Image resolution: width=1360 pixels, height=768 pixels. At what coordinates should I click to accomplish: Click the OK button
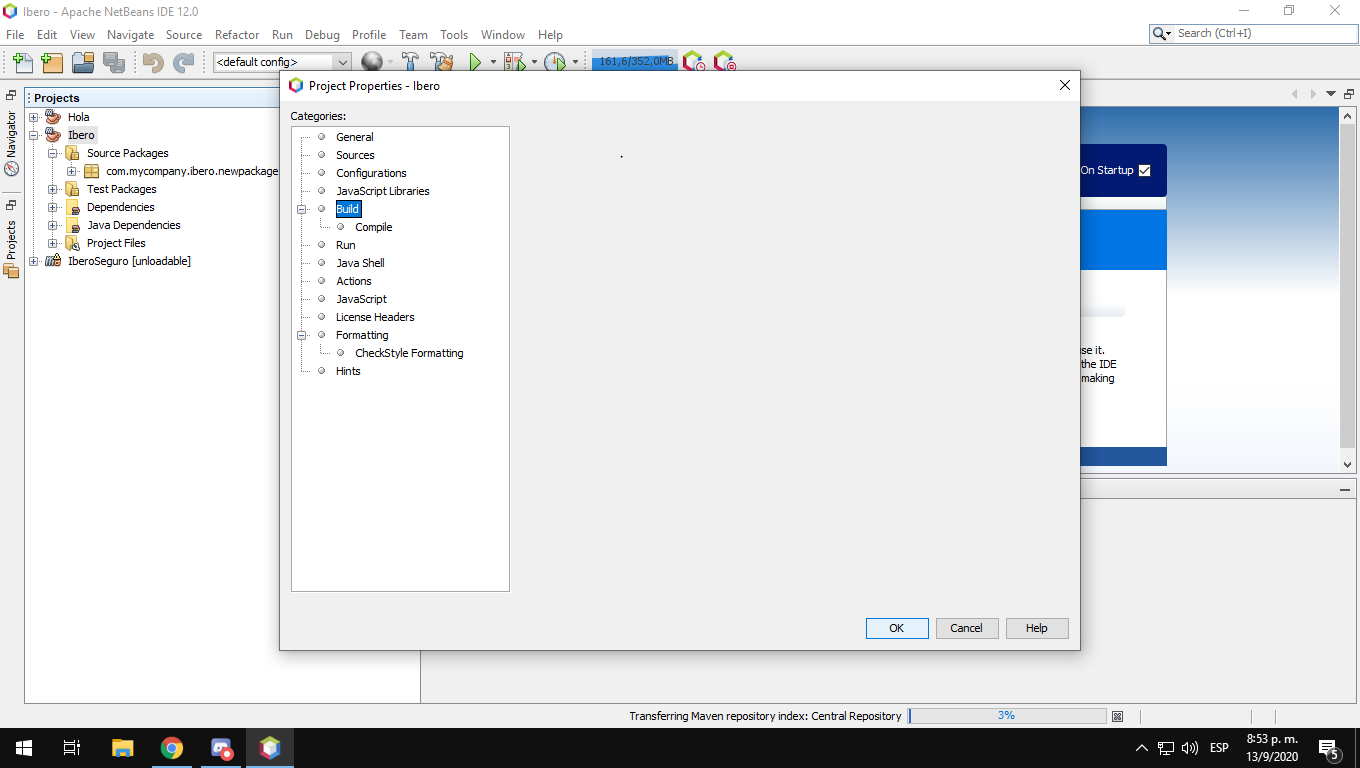pyautogui.click(x=897, y=628)
